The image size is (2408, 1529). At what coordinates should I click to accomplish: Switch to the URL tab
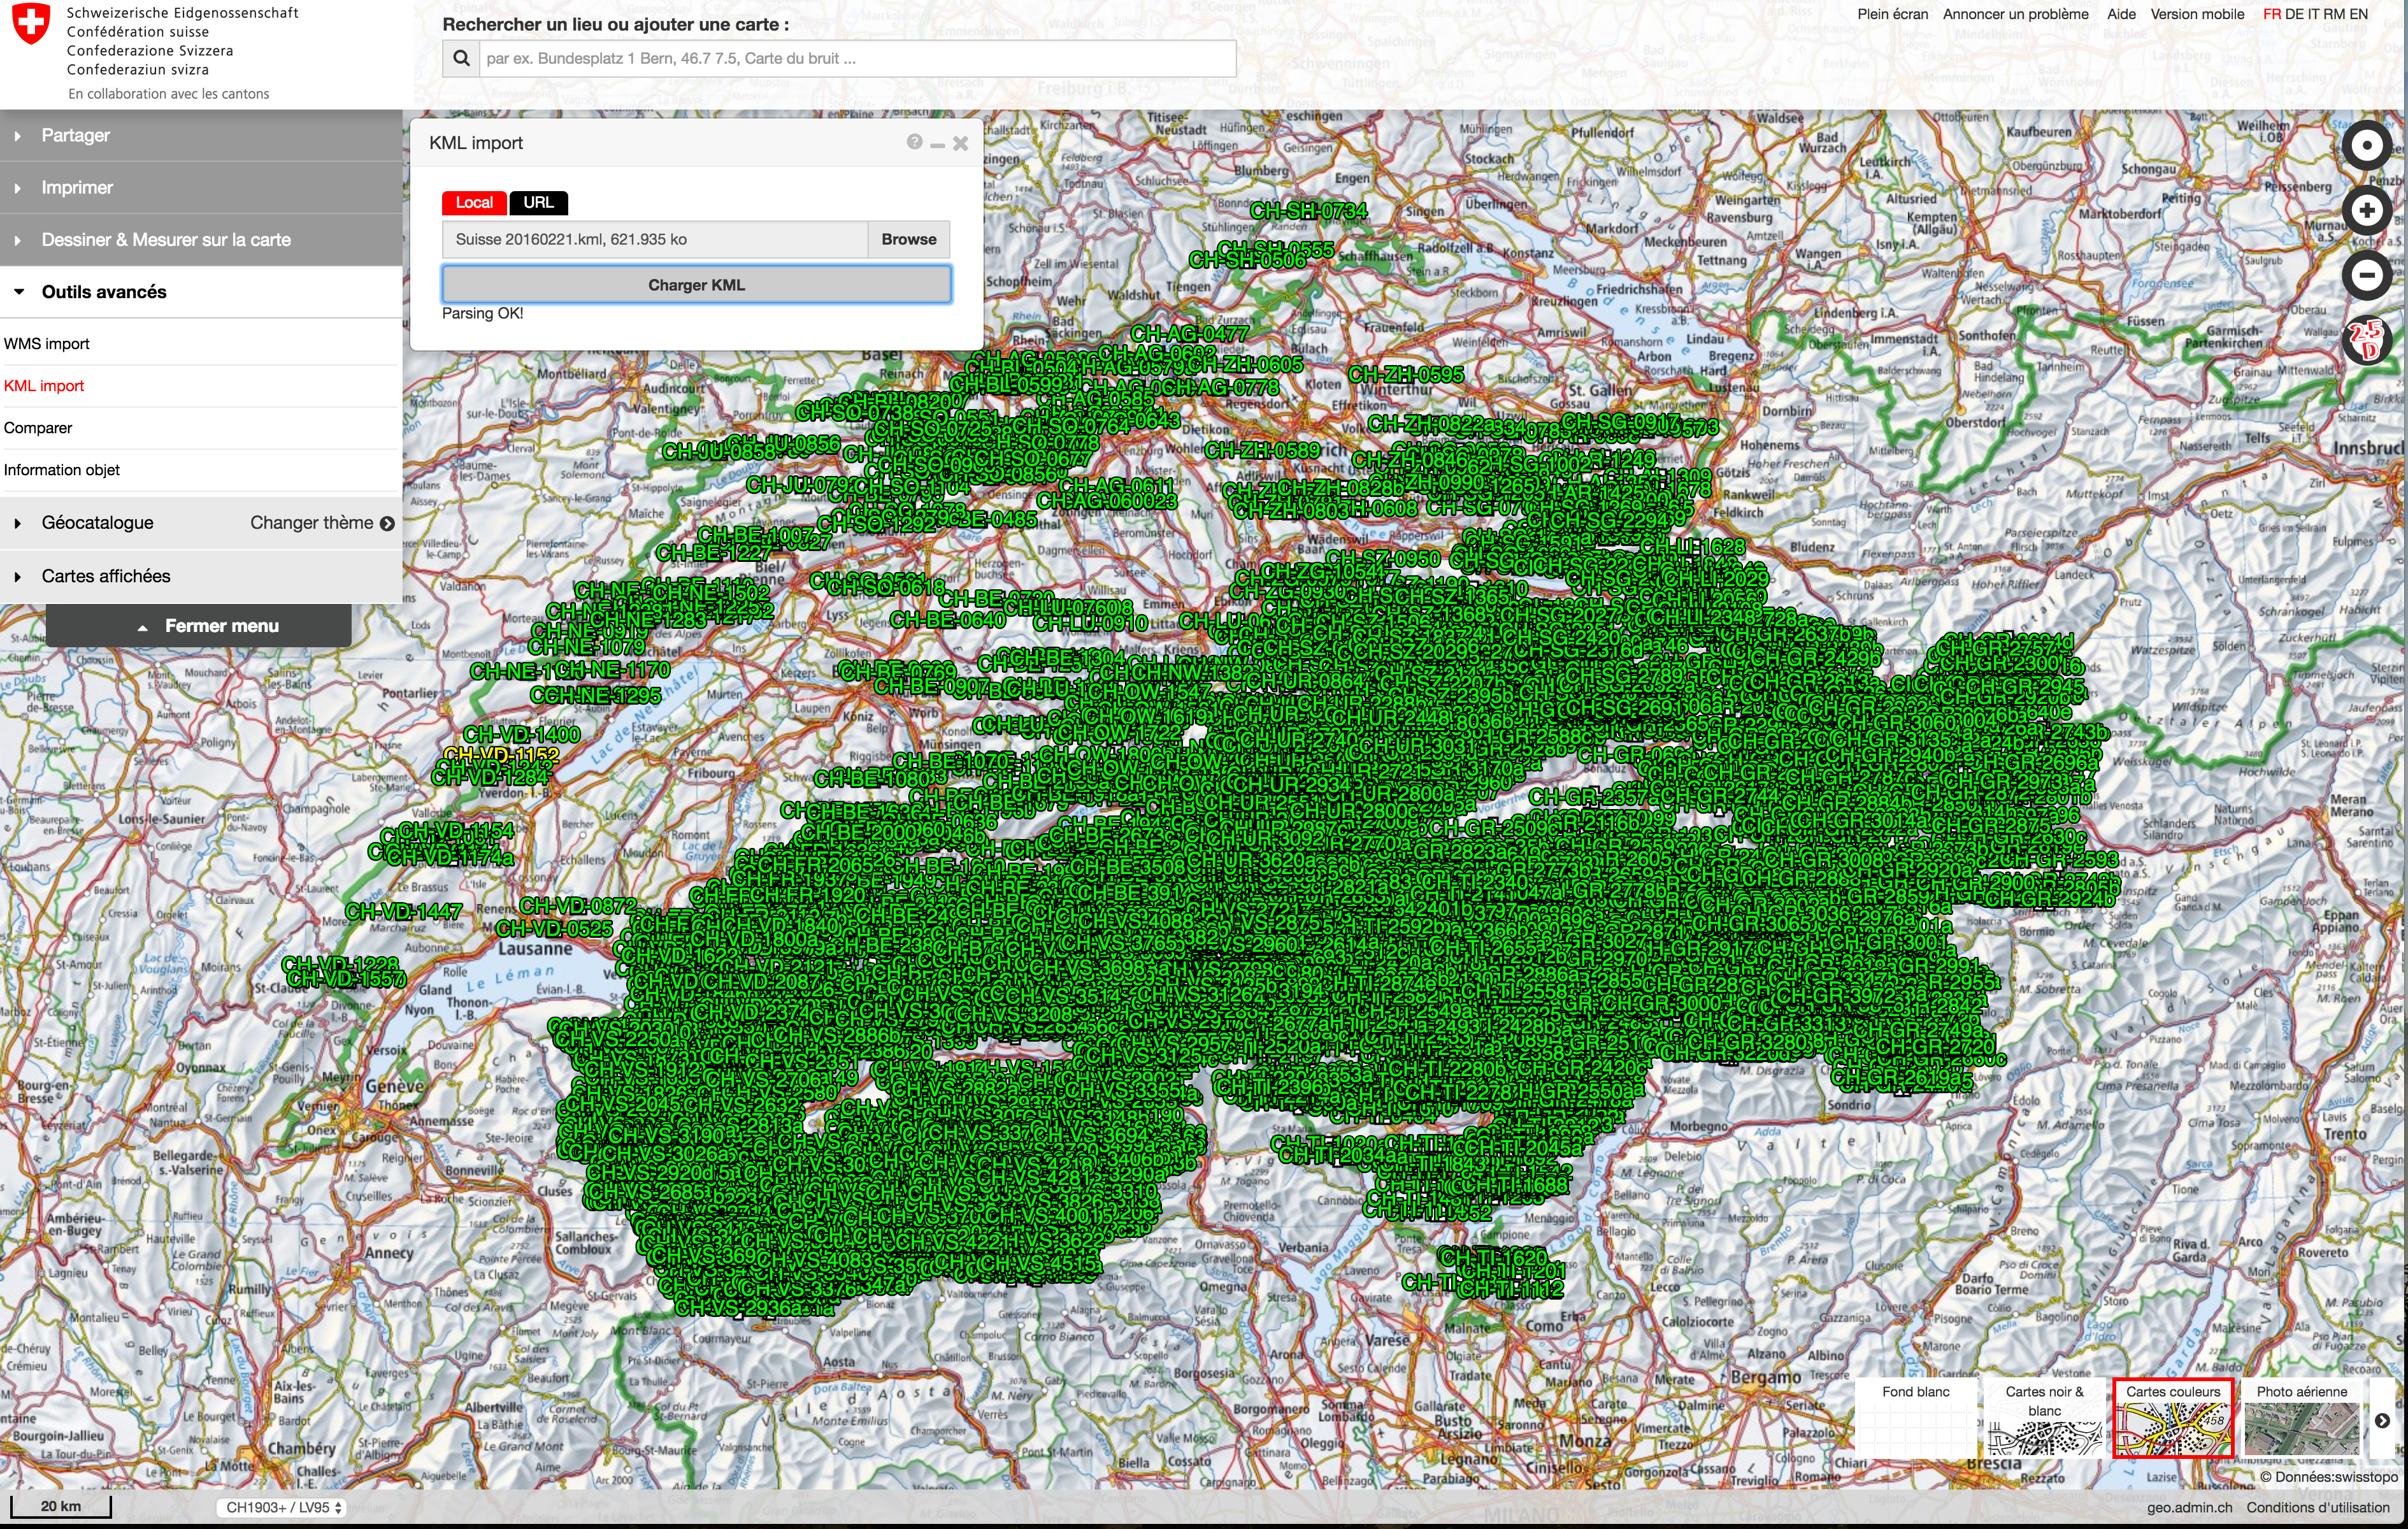(x=538, y=202)
